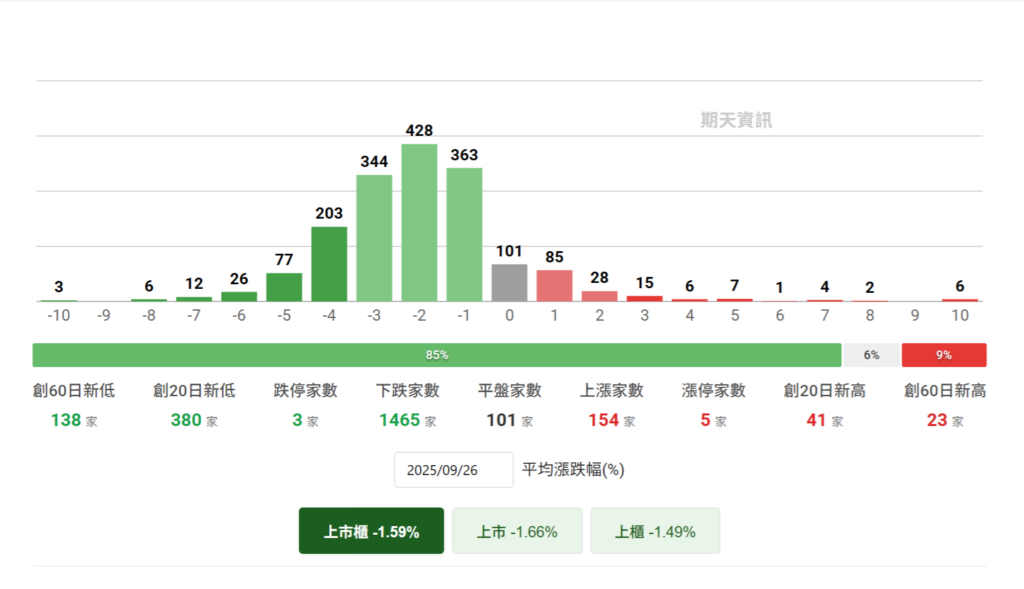Open the 上櫃 -1.49% tab
The image size is (1024, 589).
click(654, 531)
